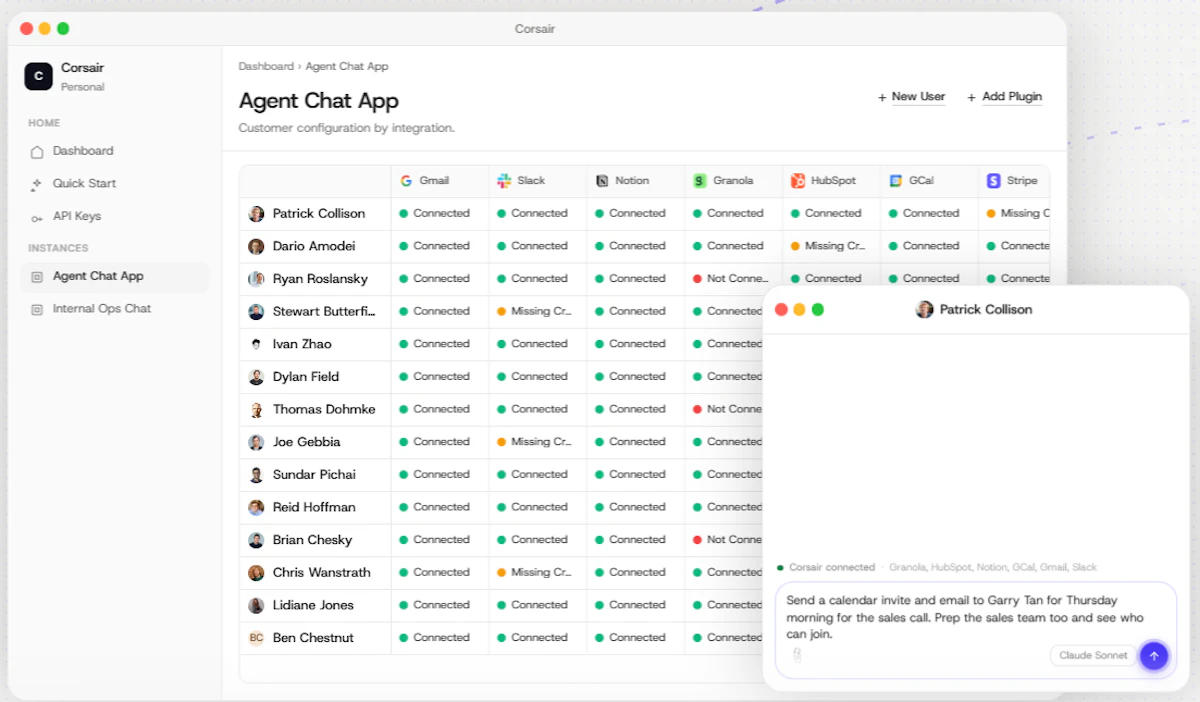The image size is (1200, 702).
Task: Click Dylan Field's avatar in the table
Action: [x=257, y=377]
